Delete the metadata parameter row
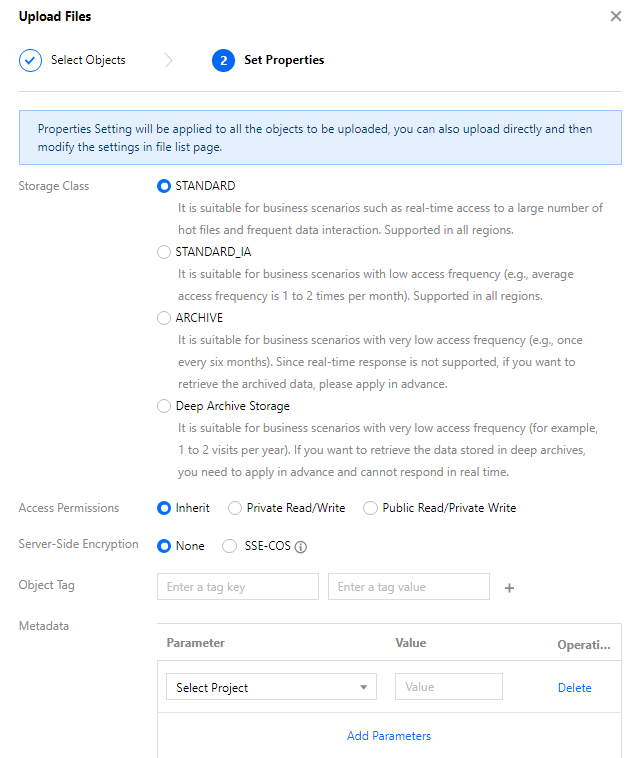 (x=574, y=688)
